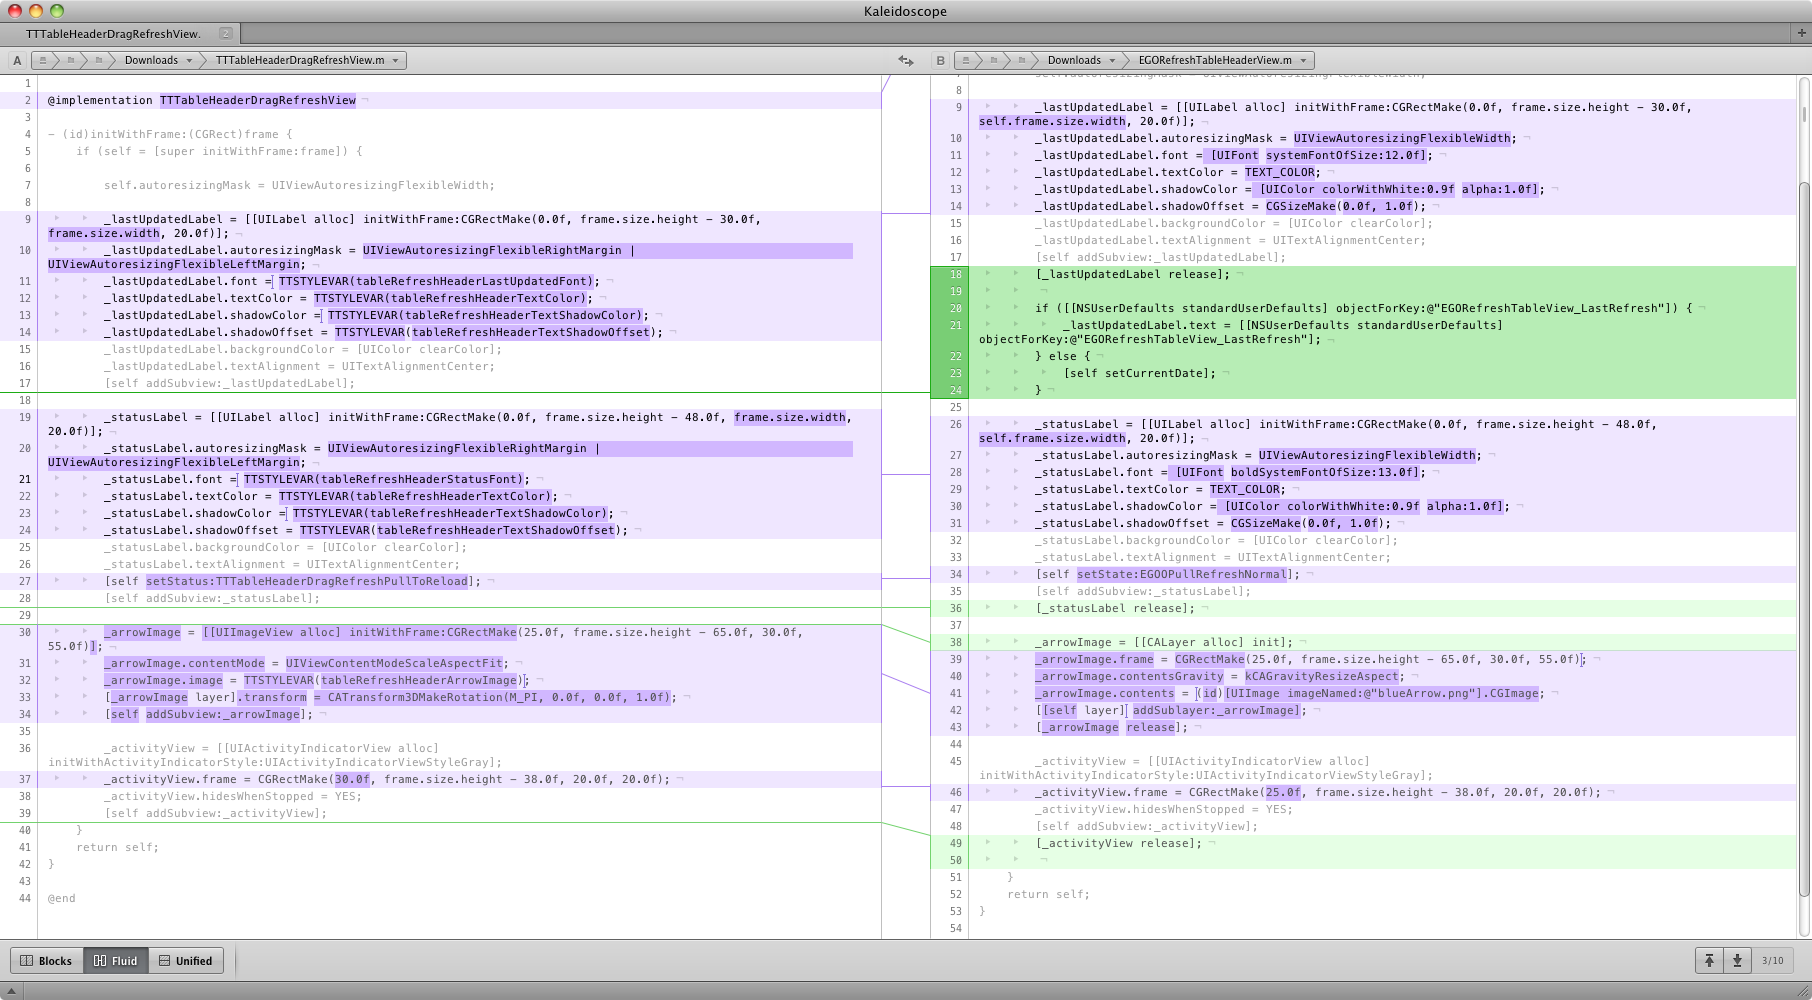The width and height of the screenshot is (1812, 1000).
Task: Open the TTTableHeaderDragRefreshView.m file dropdown
Action: [306, 60]
